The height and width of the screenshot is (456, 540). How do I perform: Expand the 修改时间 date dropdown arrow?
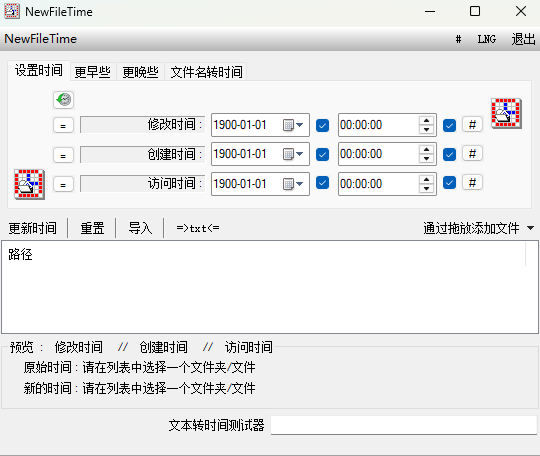coord(300,125)
